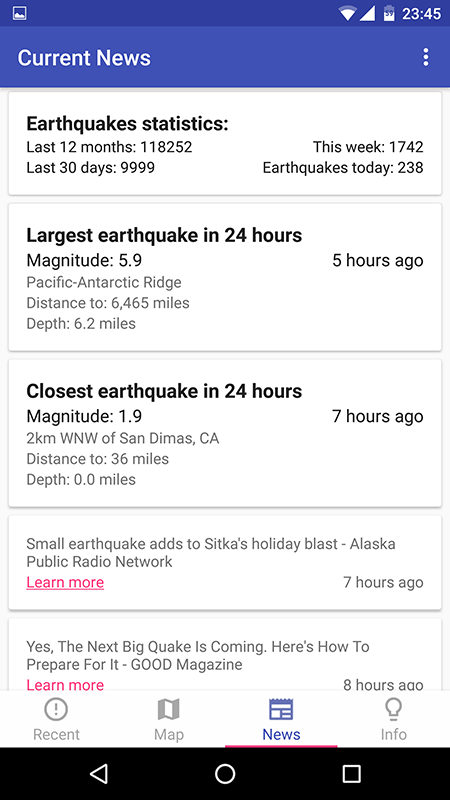This screenshot has height=800, width=450.
Task: Tap the Earthquakes statistics card
Action: [225, 143]
